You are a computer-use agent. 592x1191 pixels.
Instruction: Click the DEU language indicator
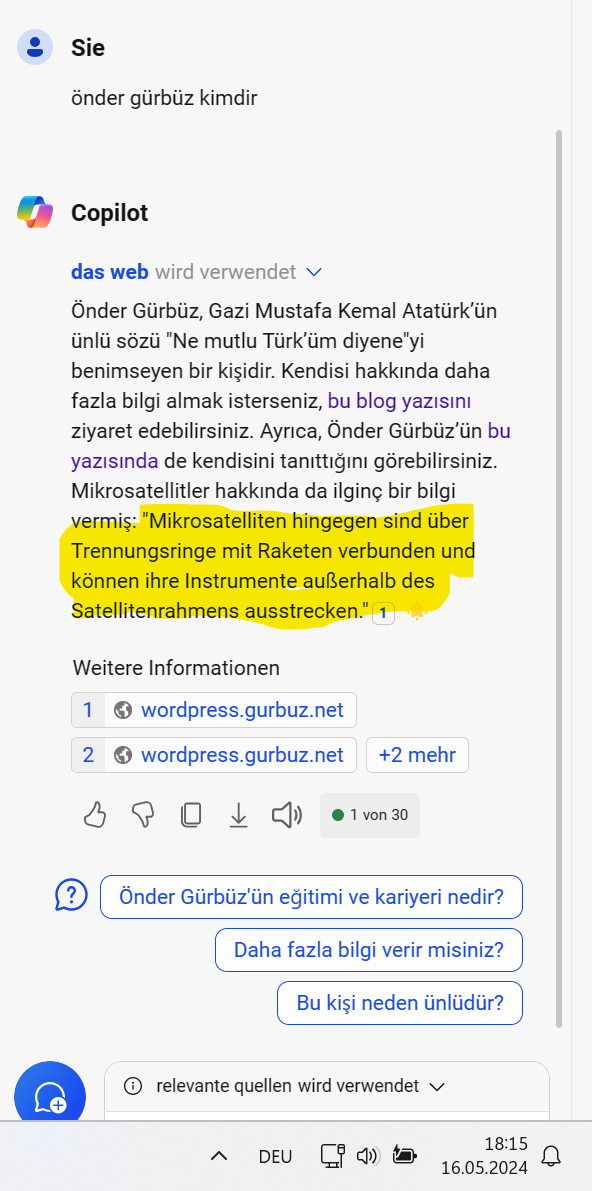(275, 1156)
